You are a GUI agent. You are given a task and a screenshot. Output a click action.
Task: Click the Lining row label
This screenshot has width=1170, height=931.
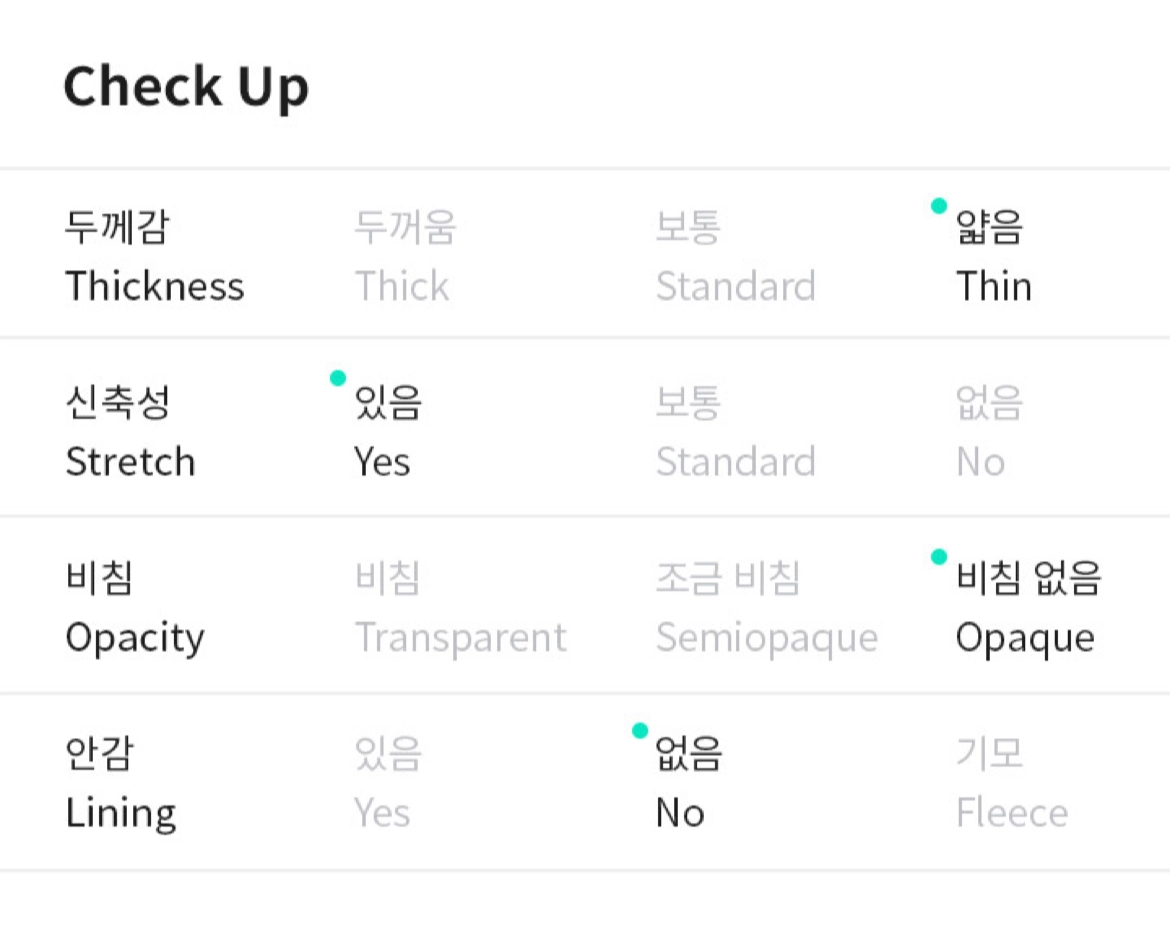[120, 783]
